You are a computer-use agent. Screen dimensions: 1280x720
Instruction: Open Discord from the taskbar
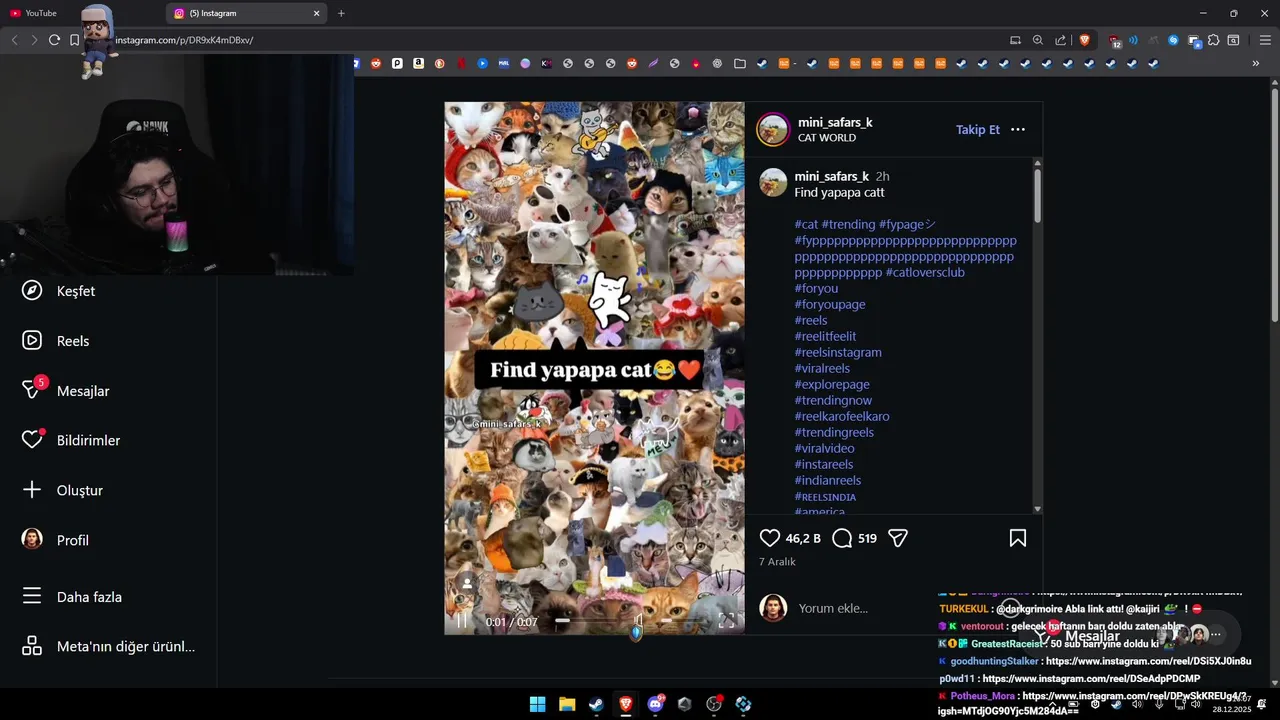(x=655, y=704)
